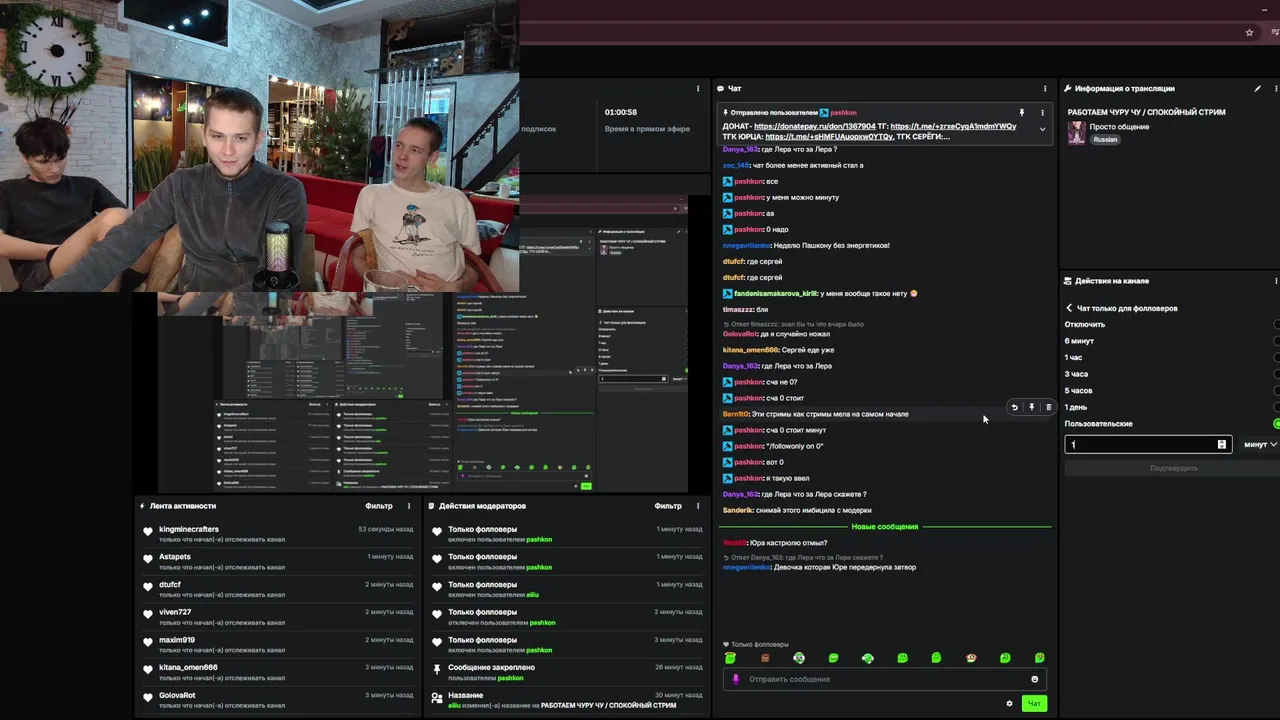Viewport: 1280px width, 720px height.
Task: Bookmark page with browser star icon
Action: click(x=1249, y=32)
